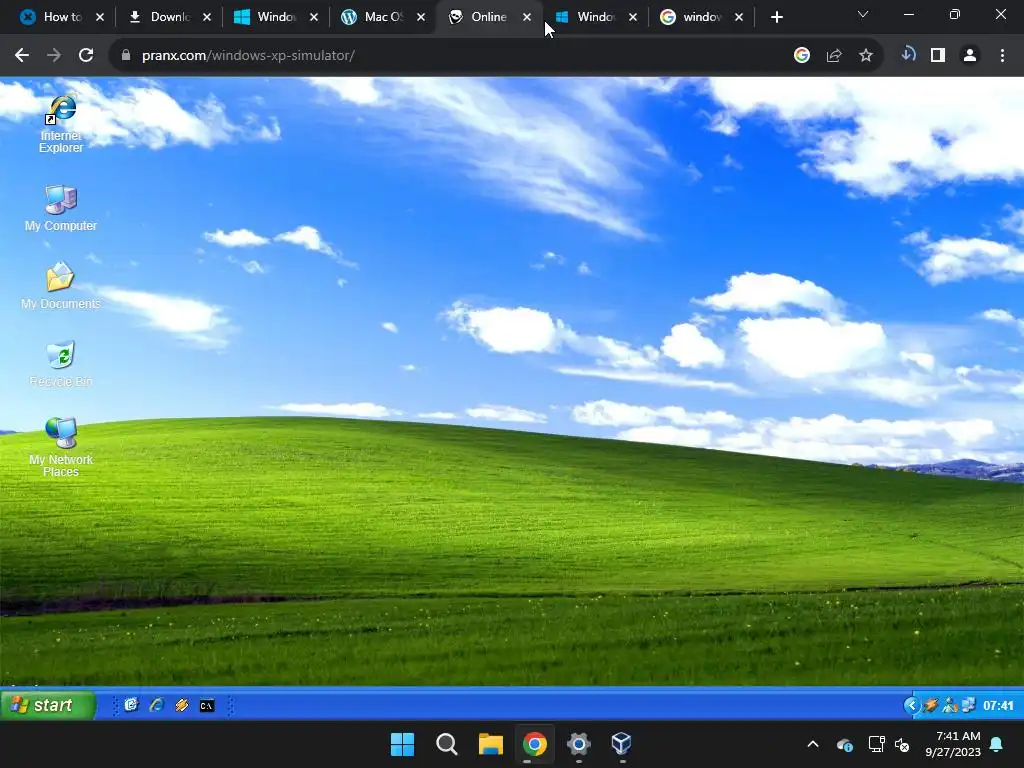Switch to the "How to" browser tab
1024x768 pixels.
pyautogui.click(x=62, y=17)
